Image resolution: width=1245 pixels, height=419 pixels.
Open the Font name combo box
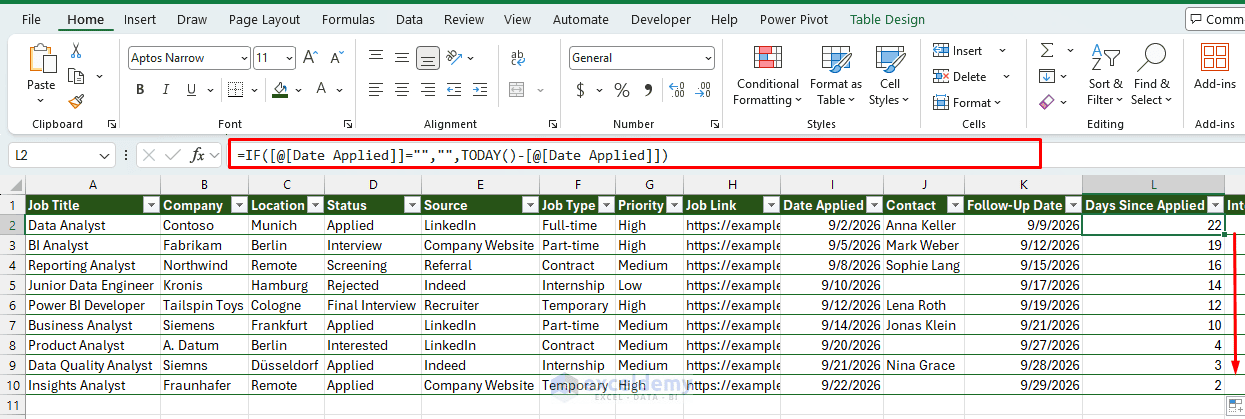tap(188, 58)
